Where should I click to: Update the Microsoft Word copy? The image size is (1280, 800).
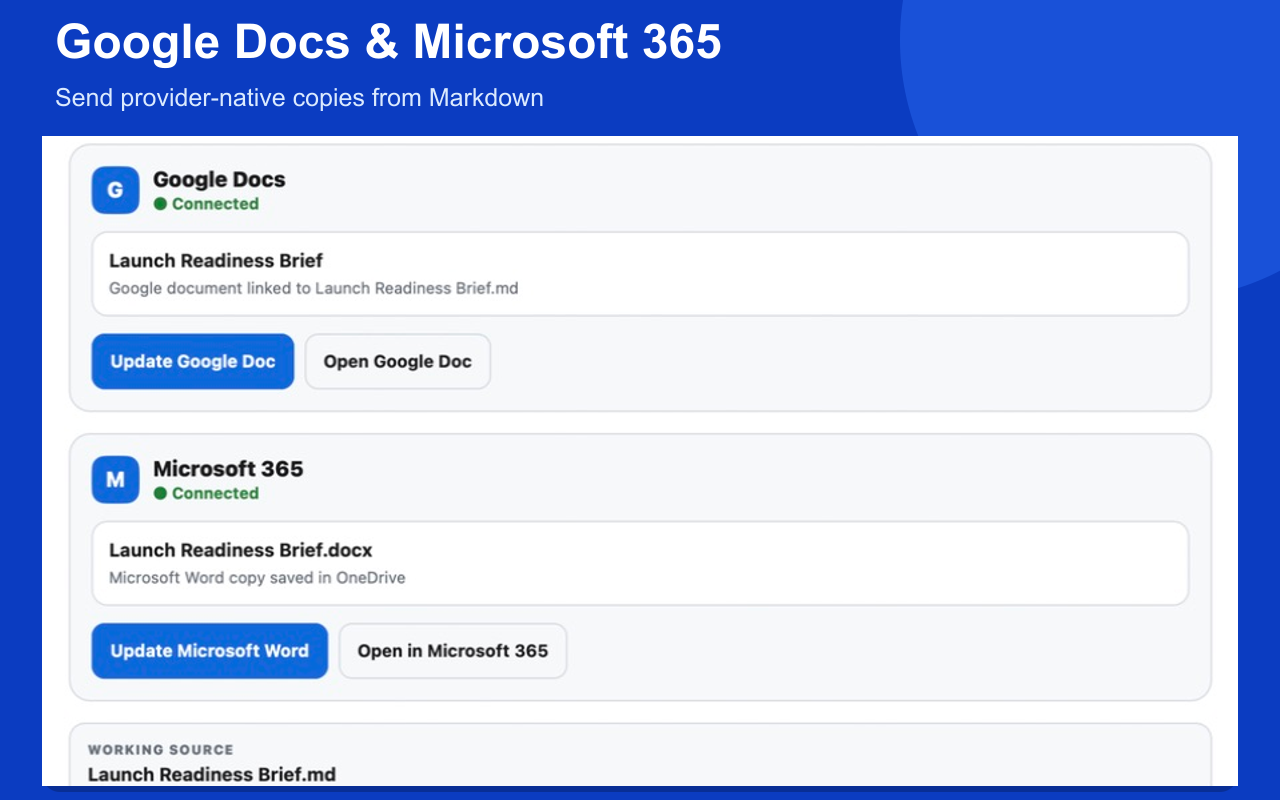tap(210, 651)
